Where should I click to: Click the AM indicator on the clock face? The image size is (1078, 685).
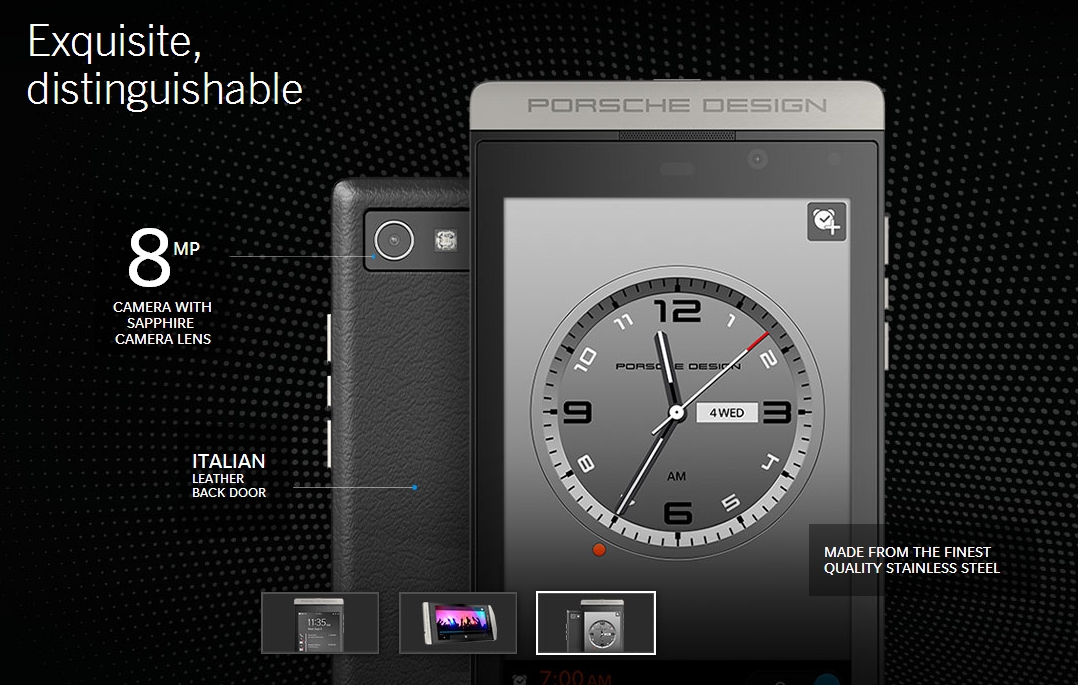[x=676, y=476]
